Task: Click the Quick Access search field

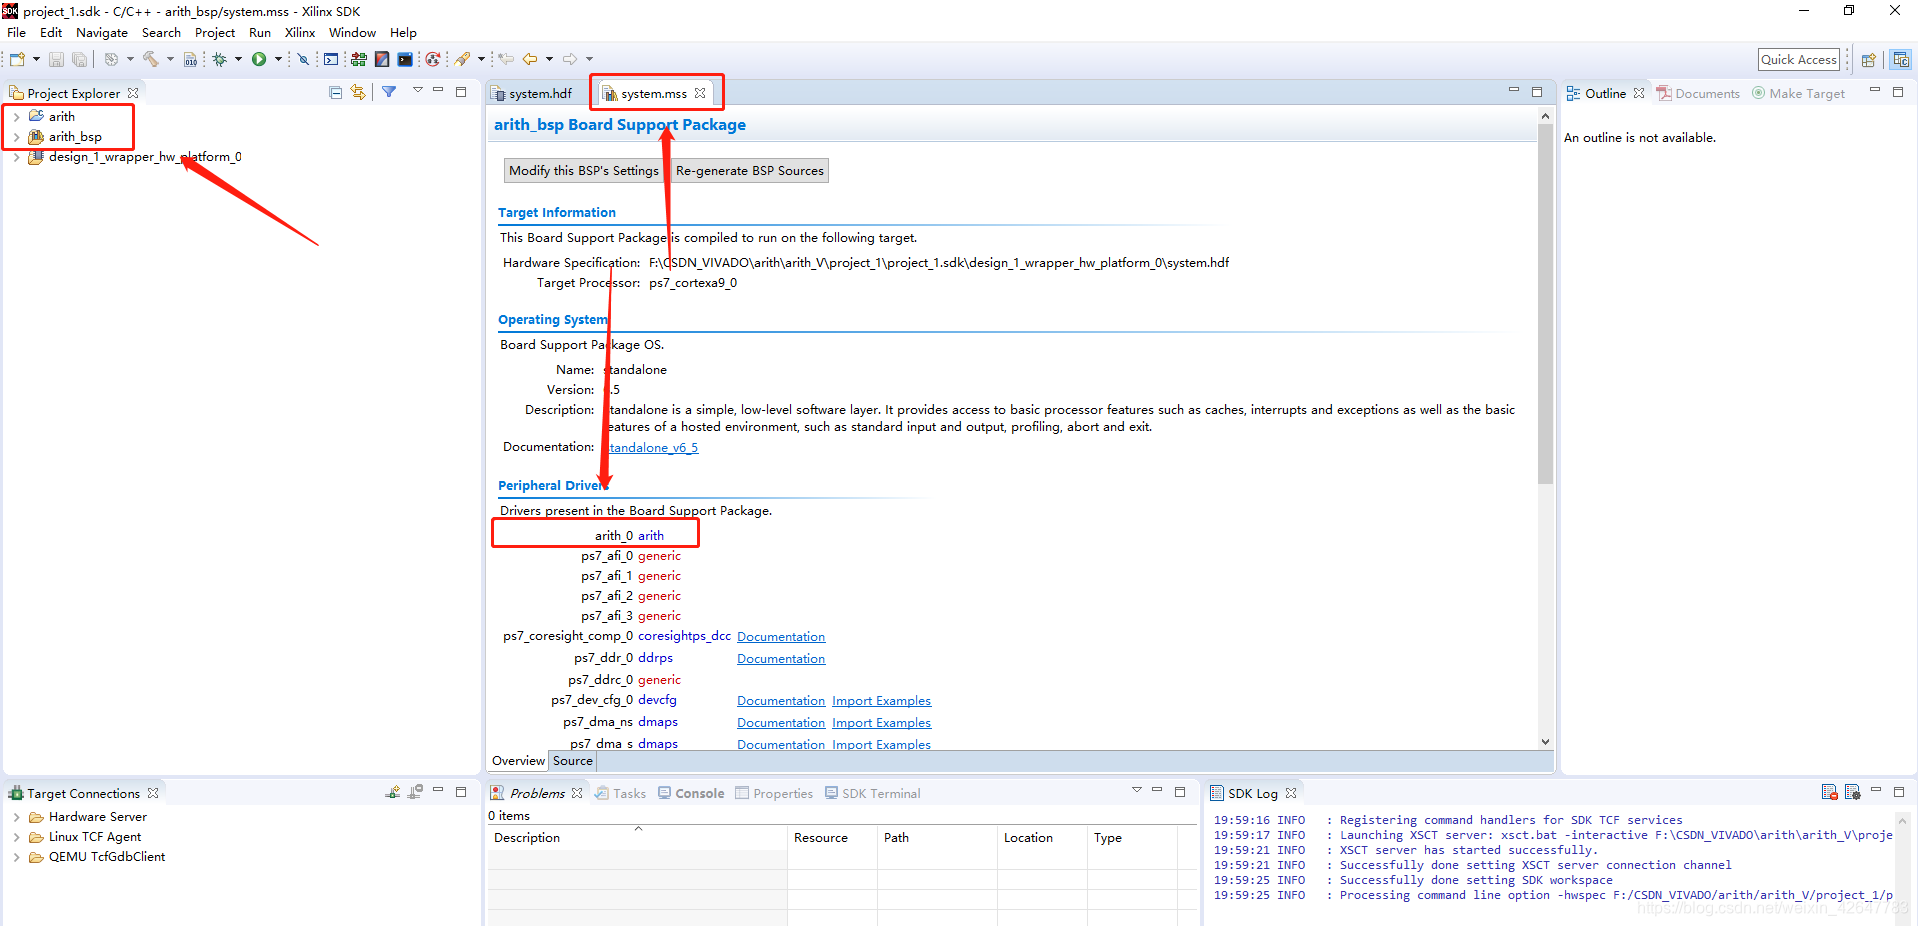Action: pyautogui.click(x=1798, y=59)
